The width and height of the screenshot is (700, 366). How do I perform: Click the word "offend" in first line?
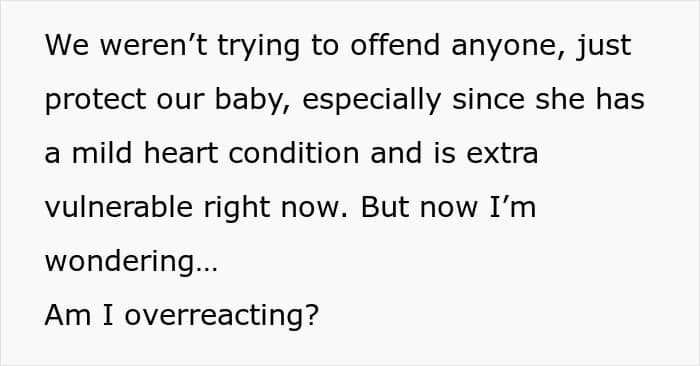tap(395, 45)
